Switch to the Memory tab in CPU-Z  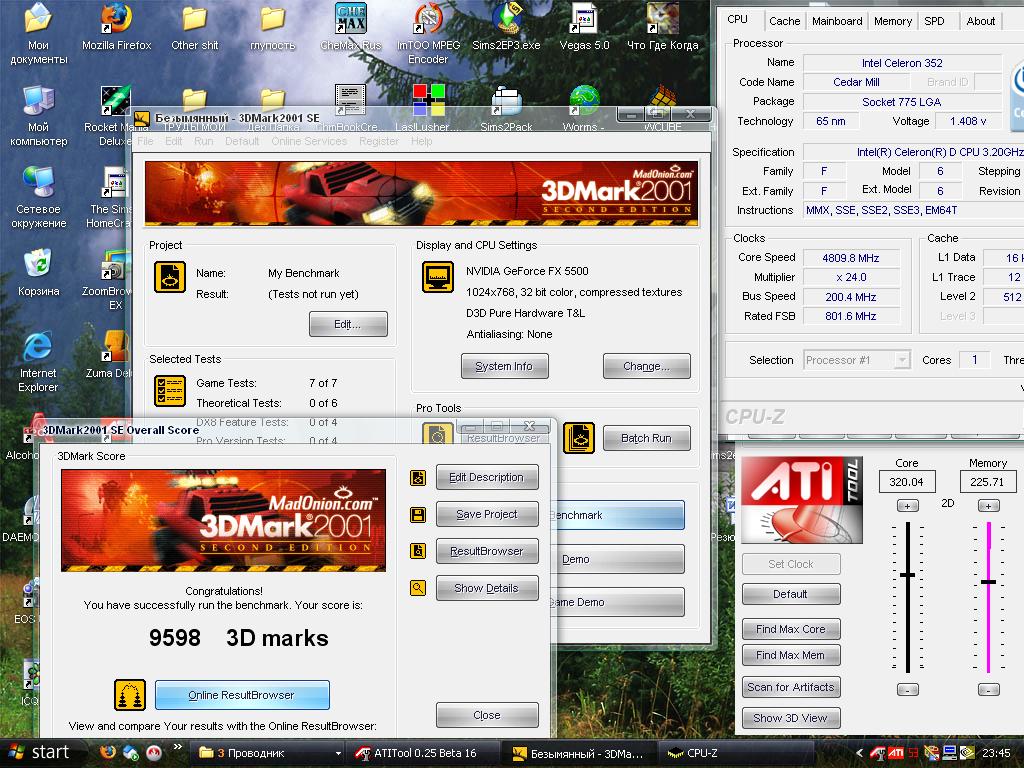coord(893,21)
